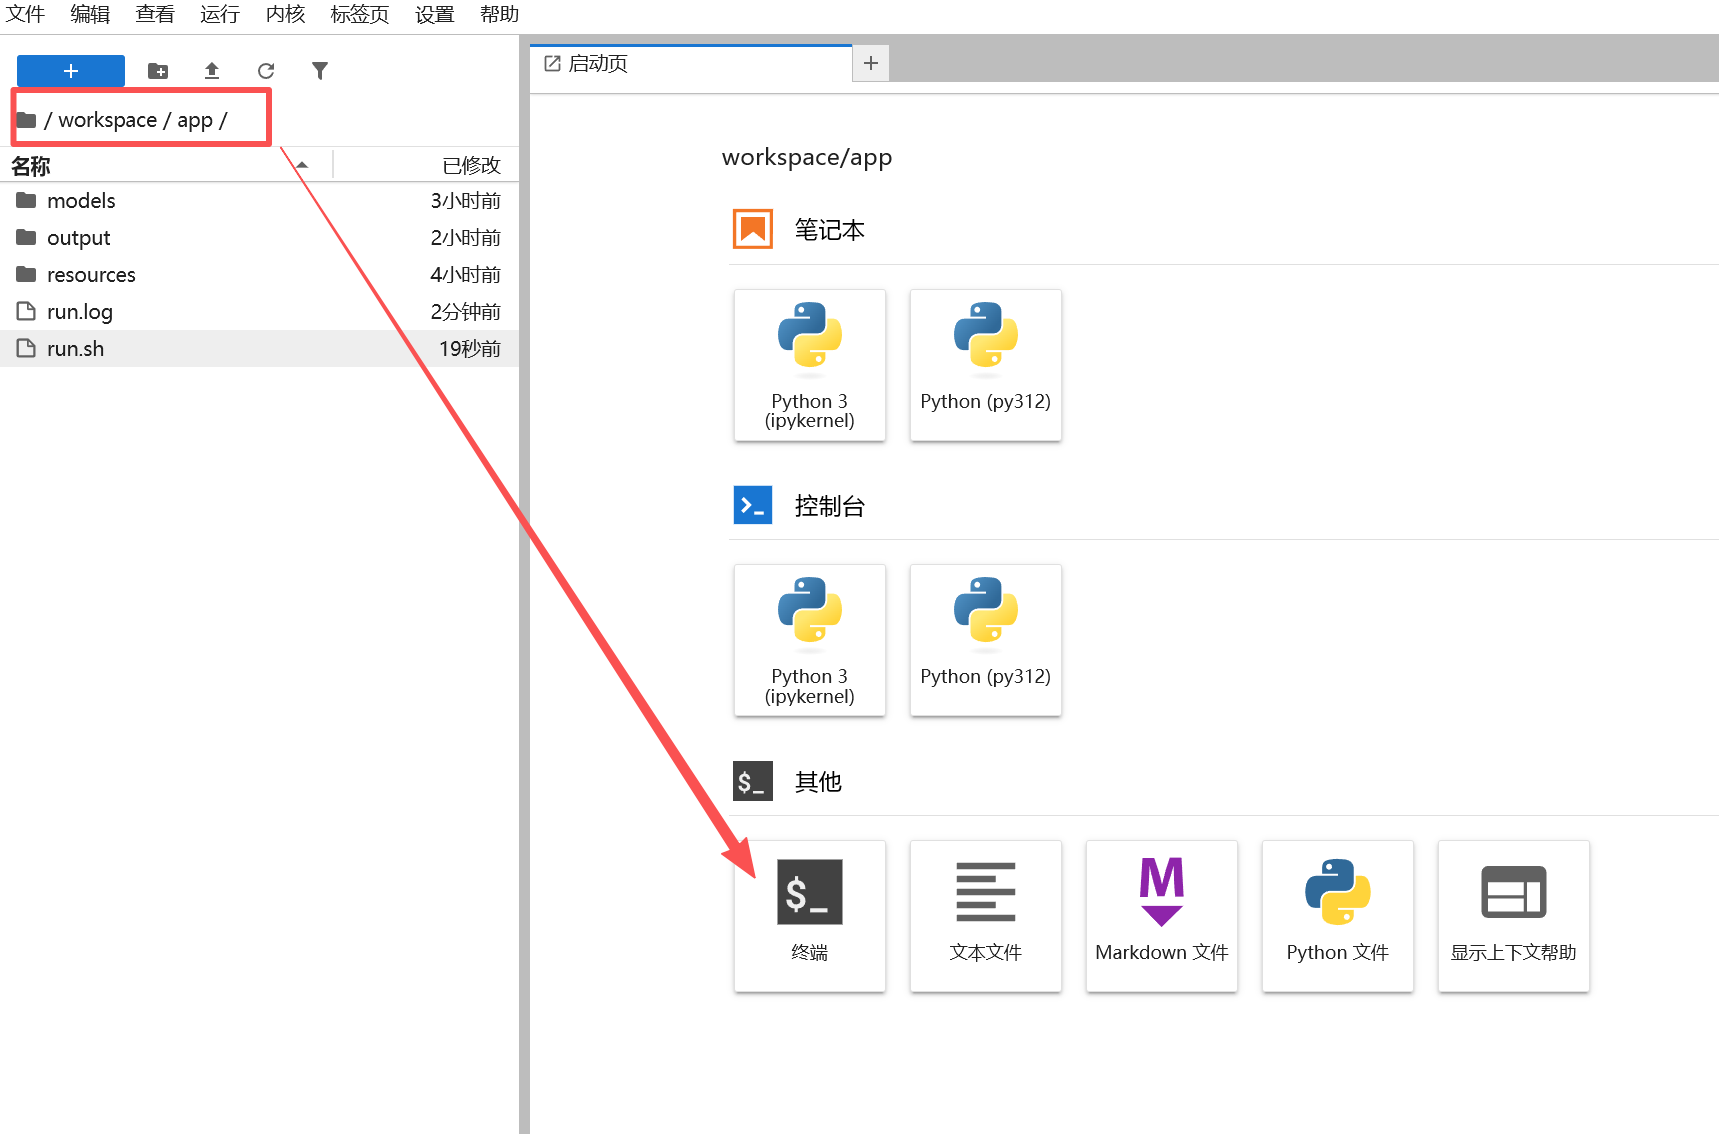Screen dimensions: 1719x1134
Task: Create a new Python 文件
Action: (1338, 916)
